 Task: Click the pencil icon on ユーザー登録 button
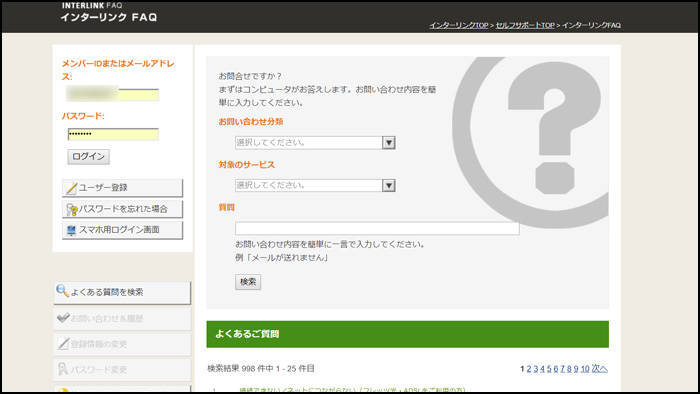click(71, 188)
